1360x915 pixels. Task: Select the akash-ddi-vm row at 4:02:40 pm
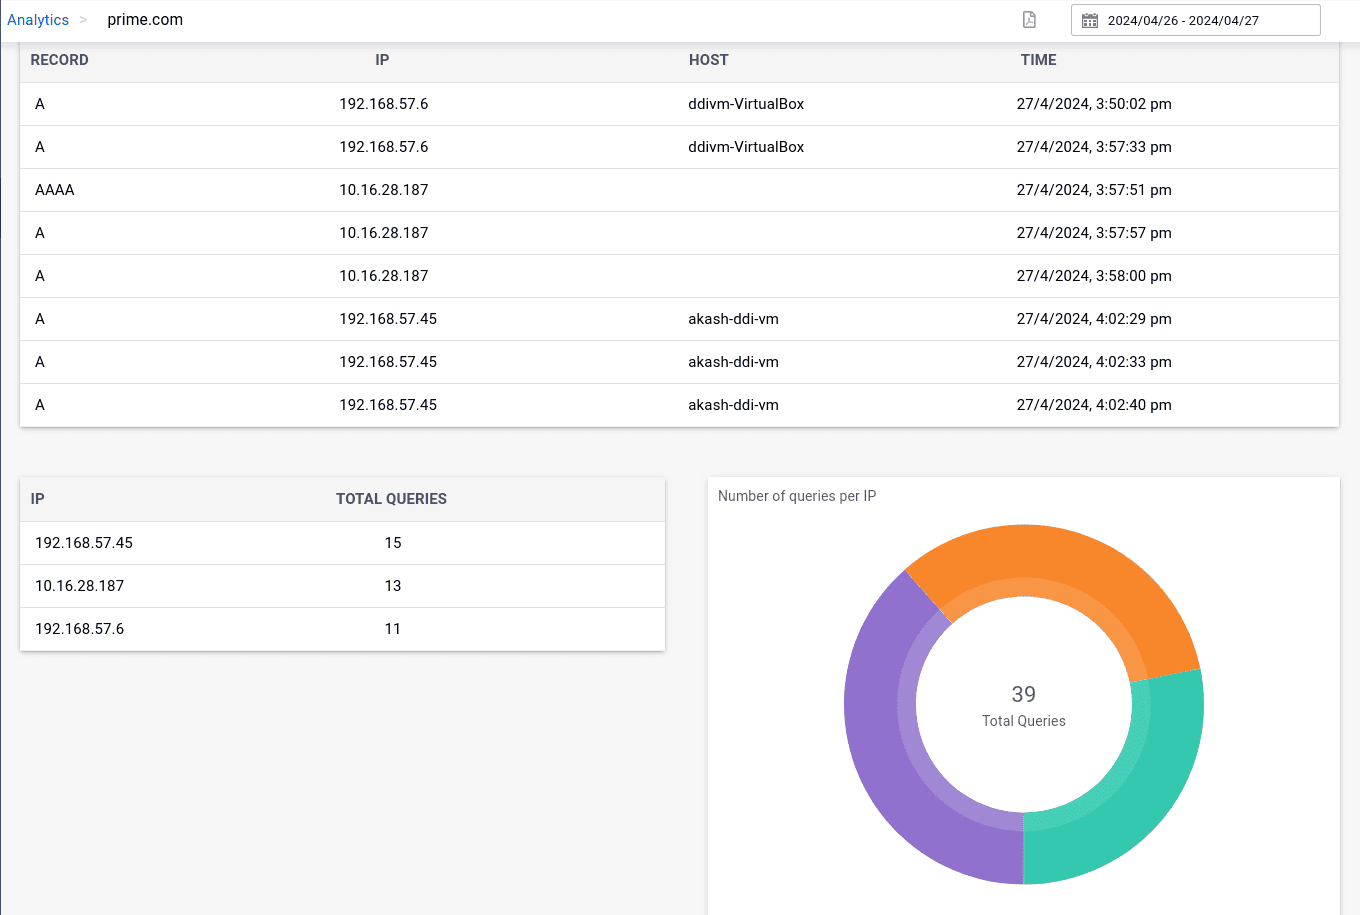pyautogui.click(x=679, y=405)
